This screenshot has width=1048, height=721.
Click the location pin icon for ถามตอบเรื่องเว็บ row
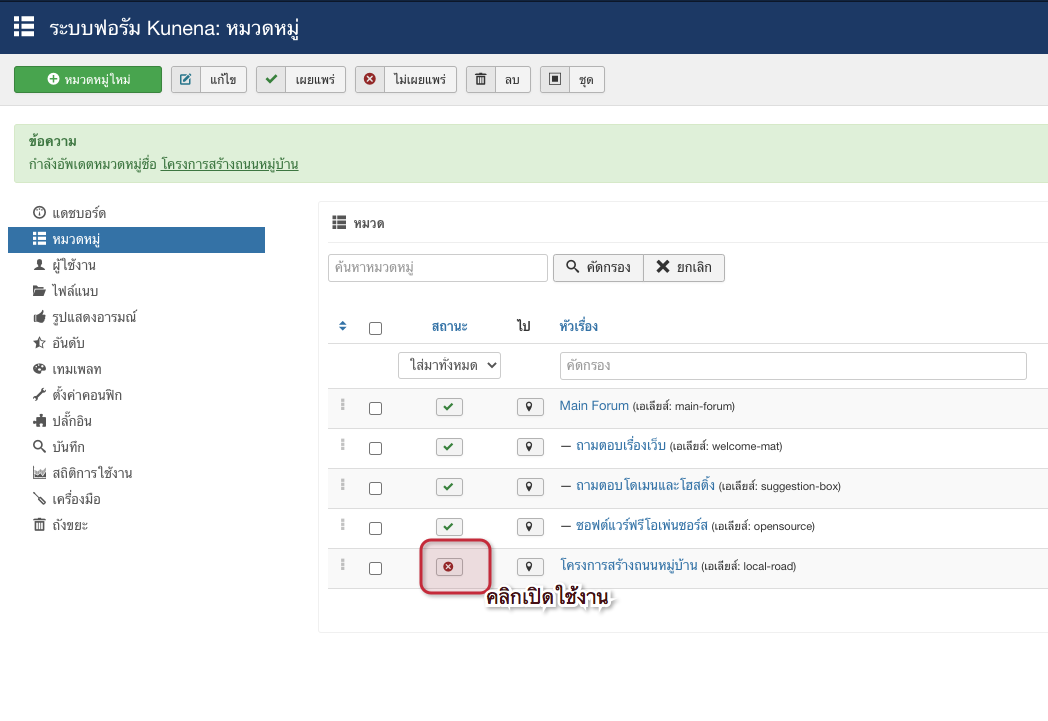(x=529, y=447)
